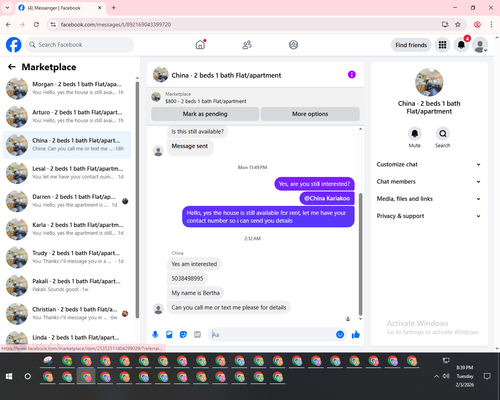
Task: Attach a photo file icon
Action: [169, 334]
